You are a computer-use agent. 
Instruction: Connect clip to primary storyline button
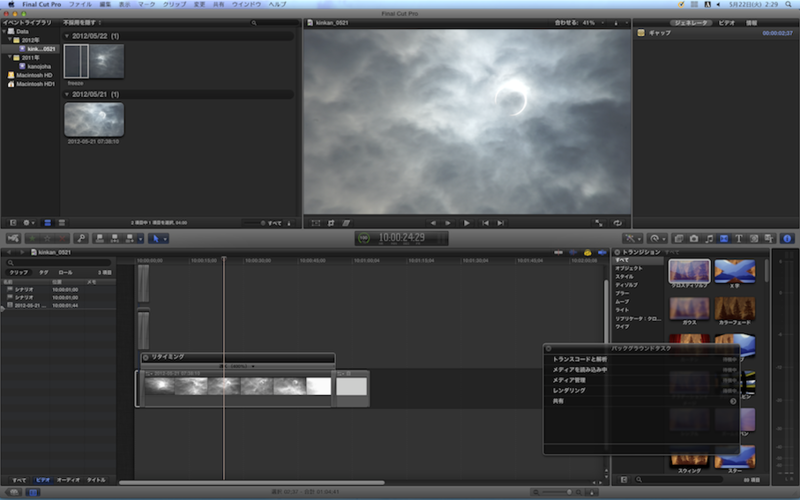pyautogui.click(x=100, y=238)
